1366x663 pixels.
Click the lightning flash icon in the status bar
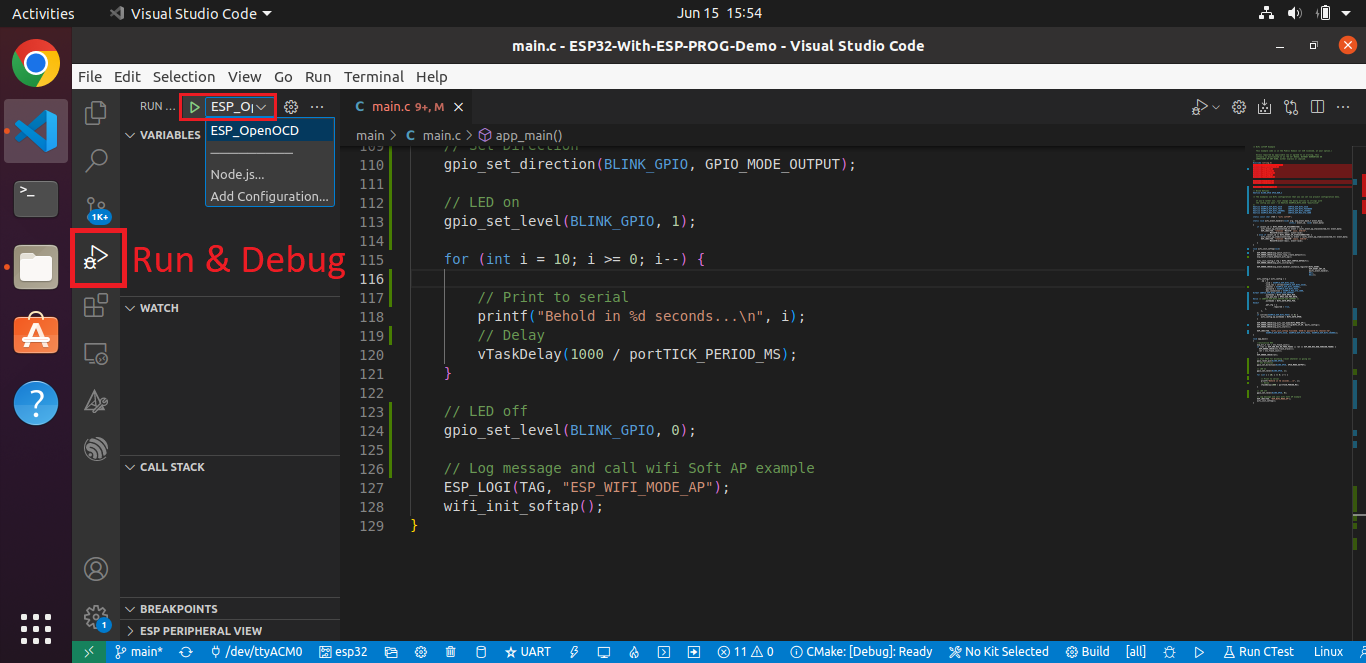(x=574, y=652)
